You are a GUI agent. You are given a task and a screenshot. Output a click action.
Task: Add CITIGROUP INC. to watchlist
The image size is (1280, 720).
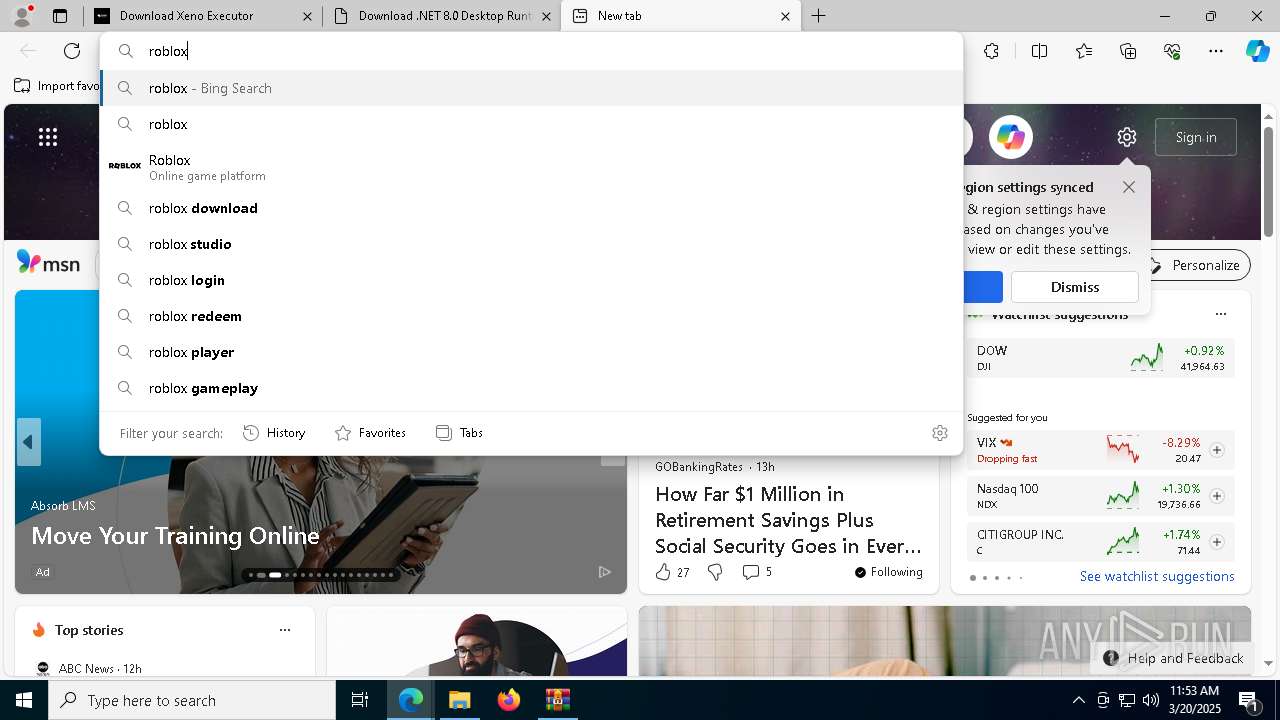point(1217,542)
